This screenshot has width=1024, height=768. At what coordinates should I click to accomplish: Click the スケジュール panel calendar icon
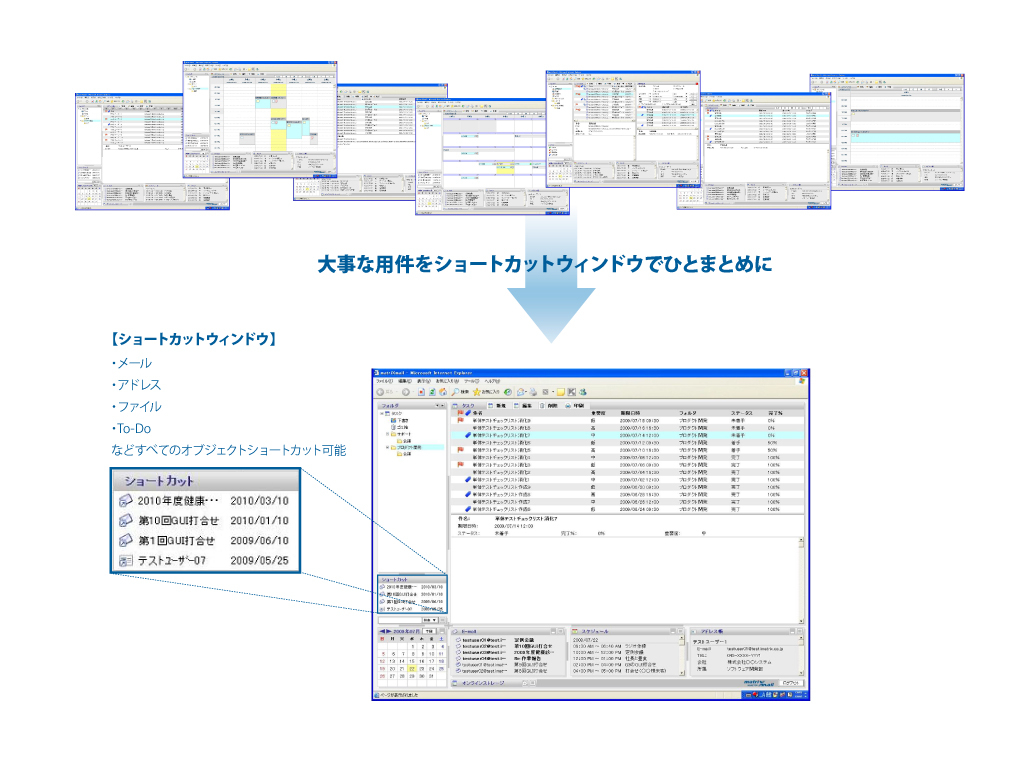[x=576, y=632]
